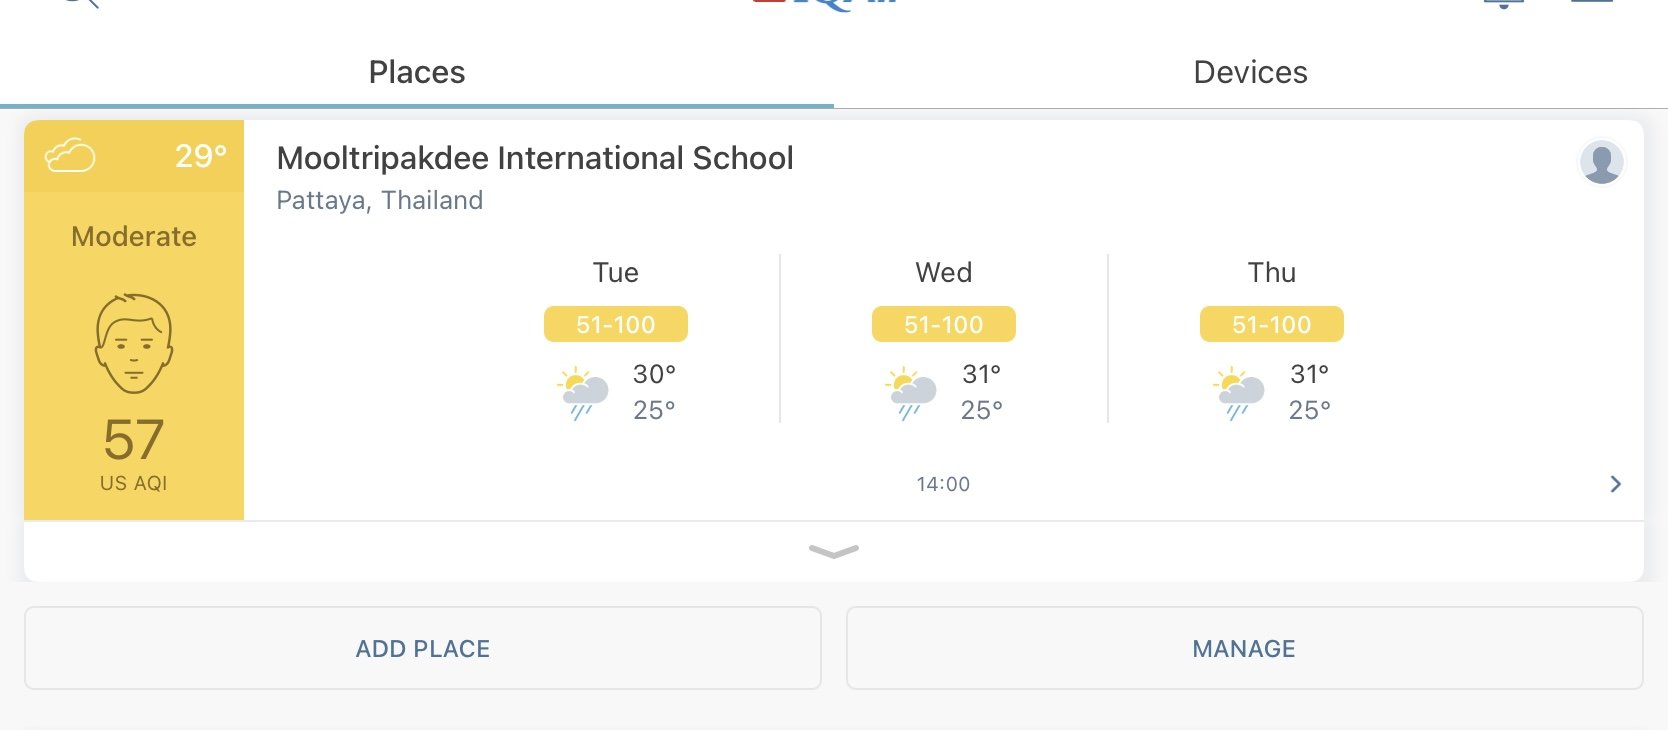Screen dimensions: 1668x730
Task: Tap the cloudy weather icon beside 29°
Action: (x=70, y=156)
